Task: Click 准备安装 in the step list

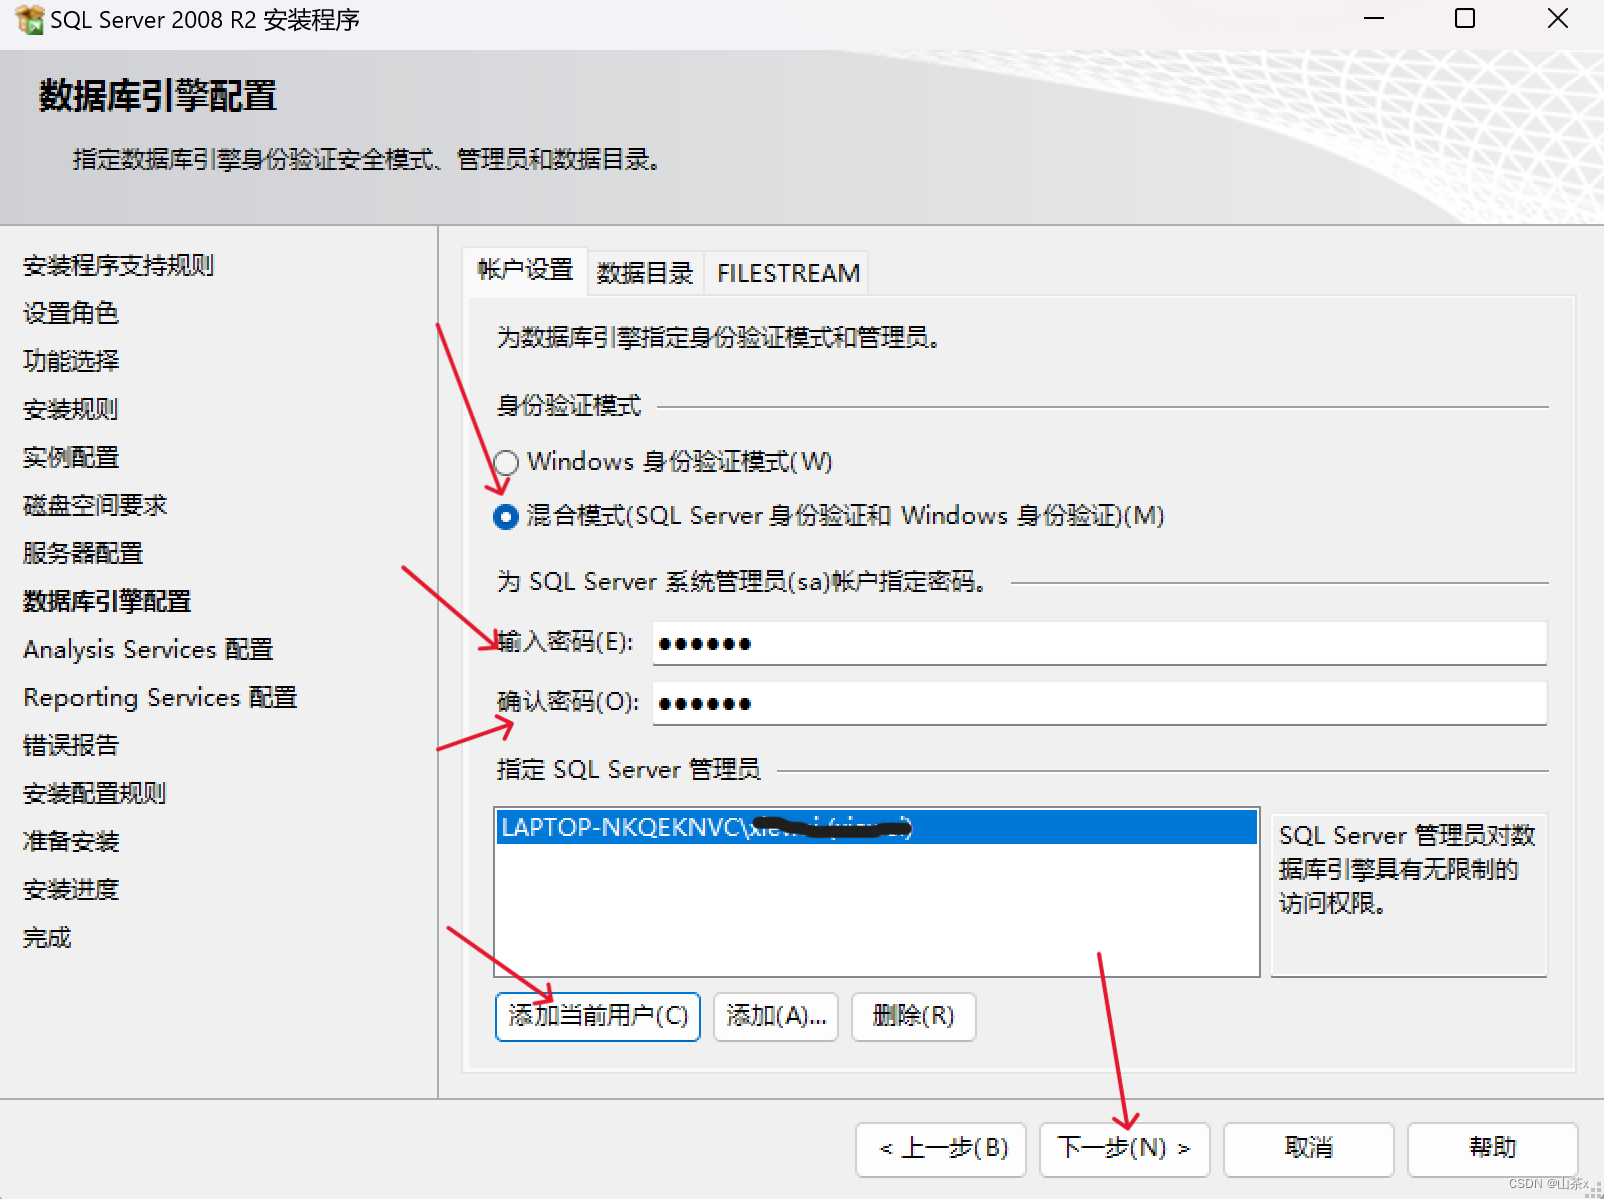Action: (71, 841)
